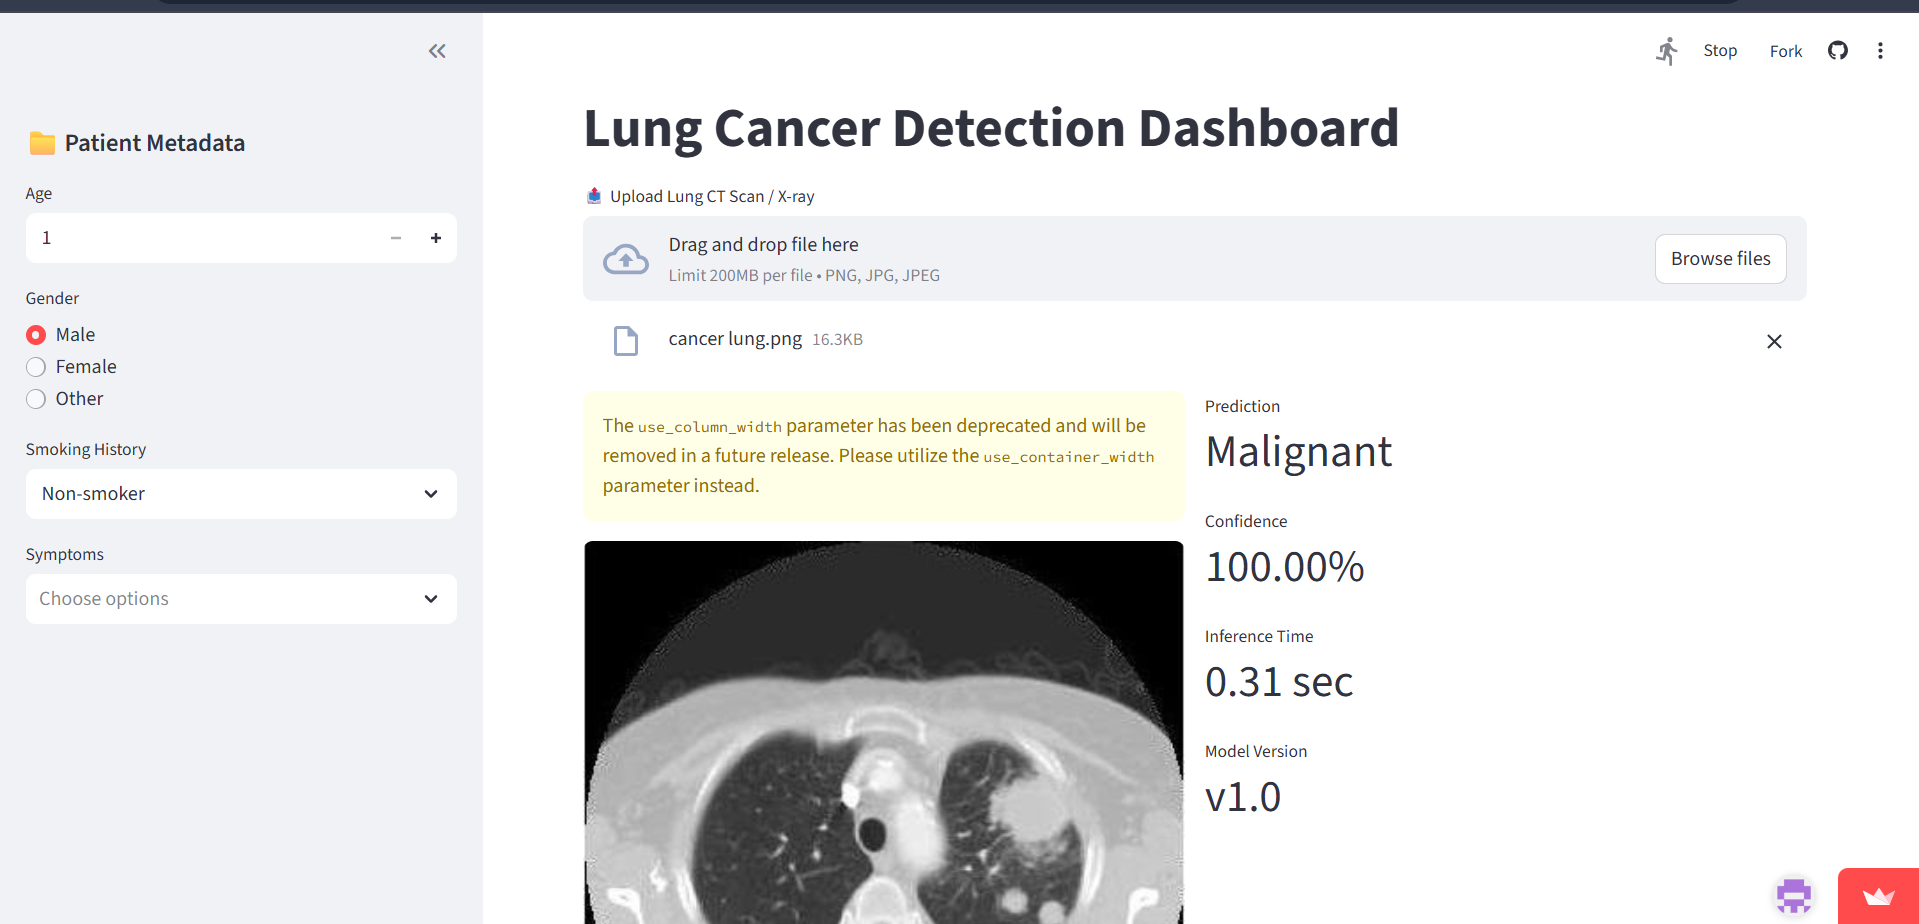Open the Symptoms multiselect dropdown
Screen dimensions: 1919x924
241,599
